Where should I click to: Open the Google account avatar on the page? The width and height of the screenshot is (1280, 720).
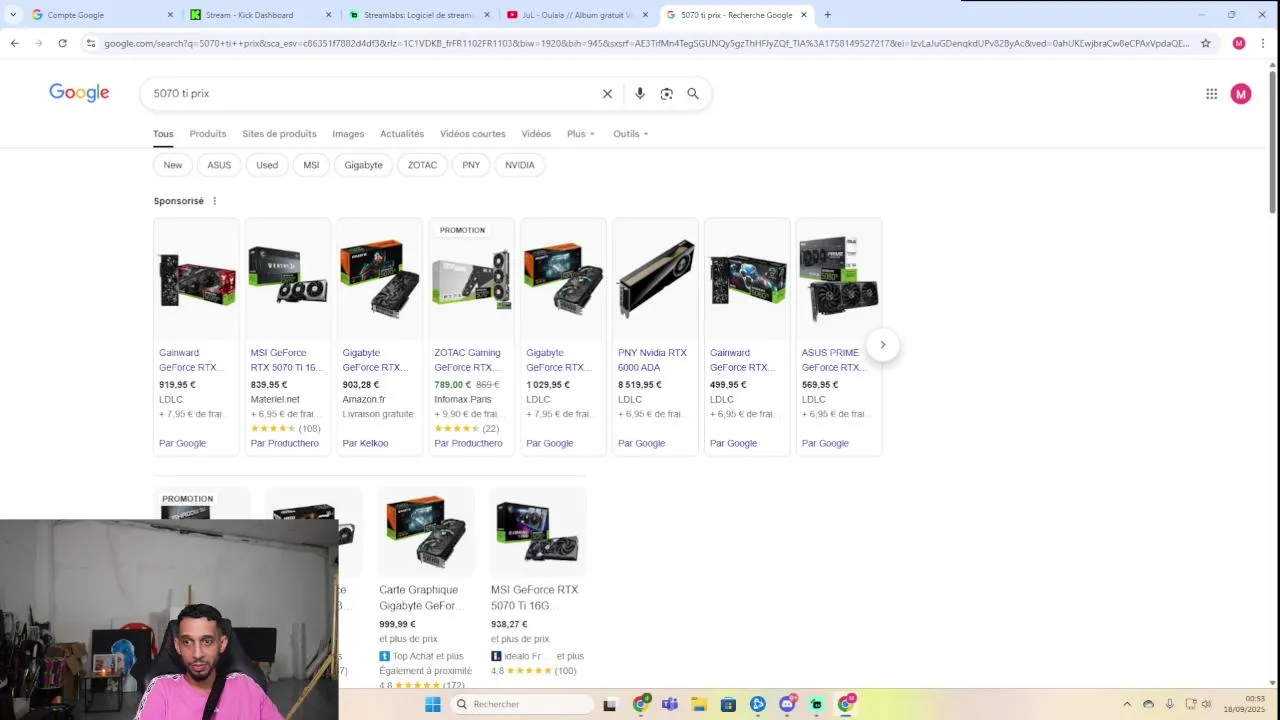[x=1241, y=94]
